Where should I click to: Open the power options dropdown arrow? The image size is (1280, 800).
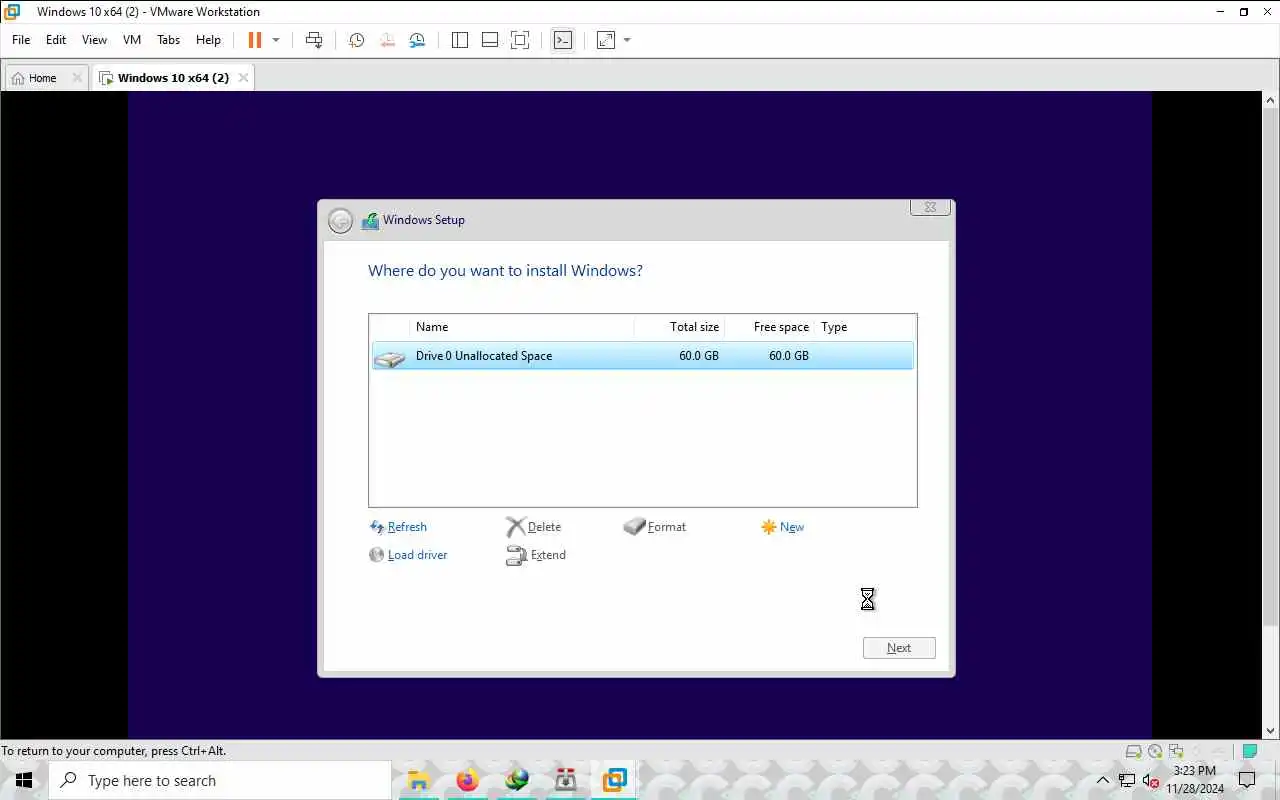(276, 40)
